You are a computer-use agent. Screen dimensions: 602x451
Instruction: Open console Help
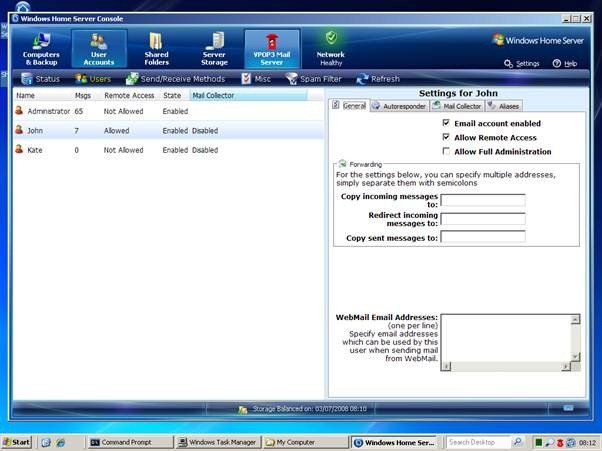point(565,63)
